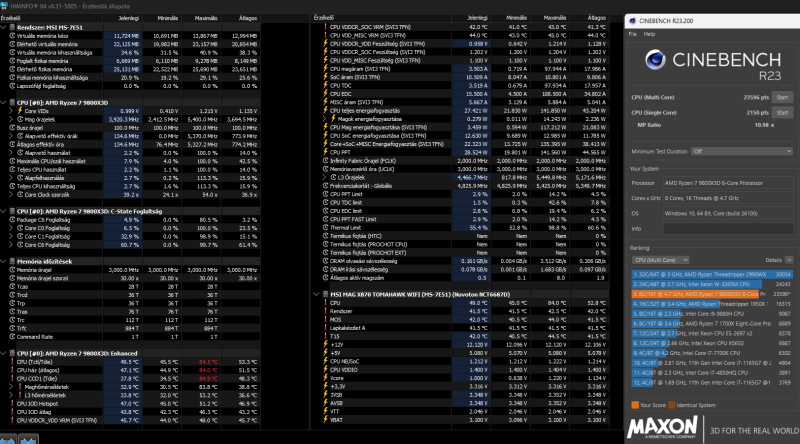Click the orange Your Score legend swatch
800x444 pixels.
(635, 405)
